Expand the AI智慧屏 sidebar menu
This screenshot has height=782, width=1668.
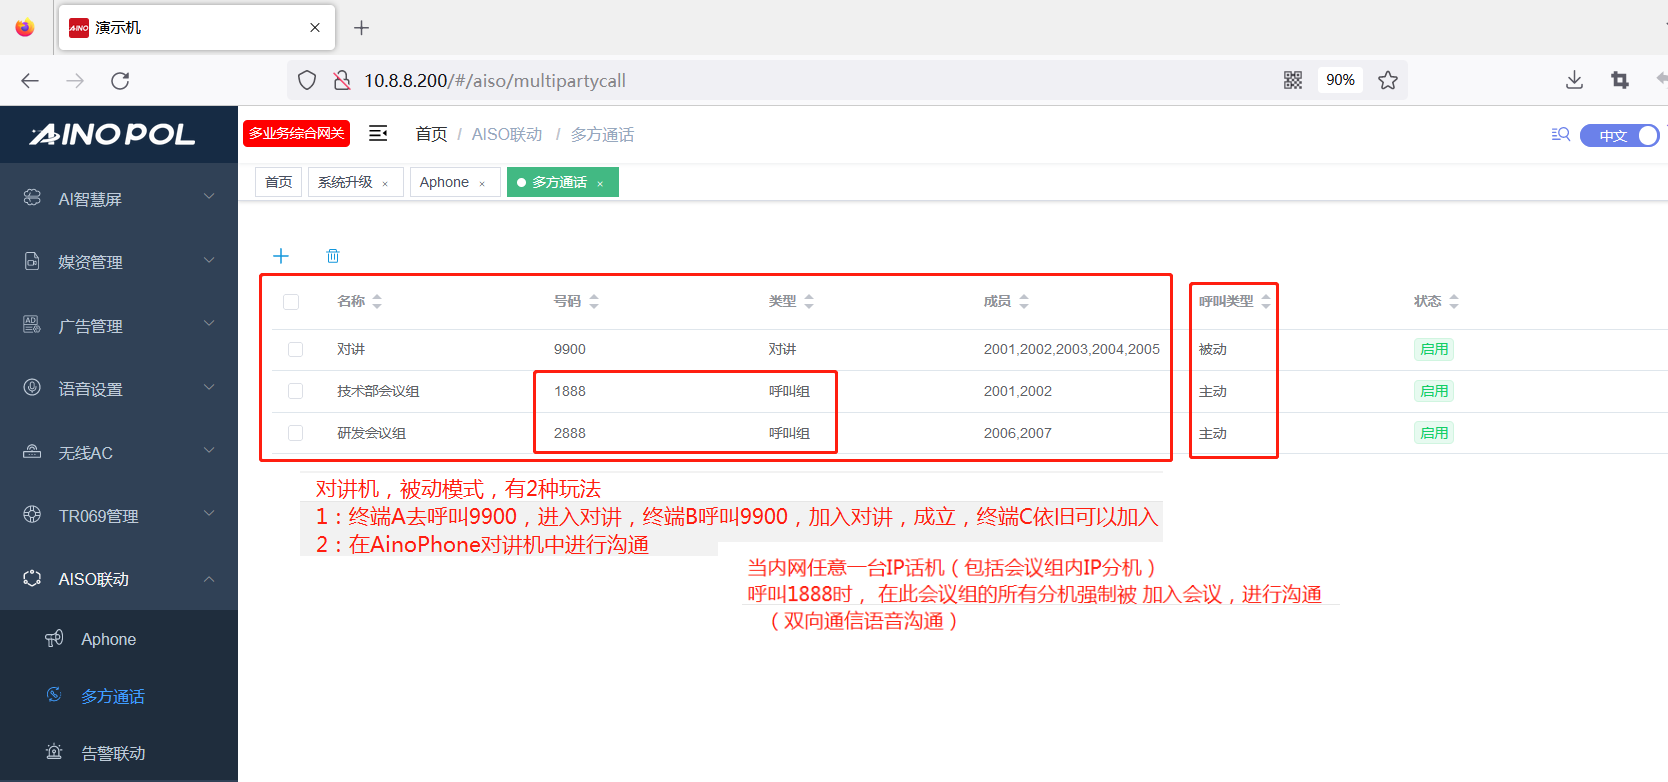tap(119, 199)
